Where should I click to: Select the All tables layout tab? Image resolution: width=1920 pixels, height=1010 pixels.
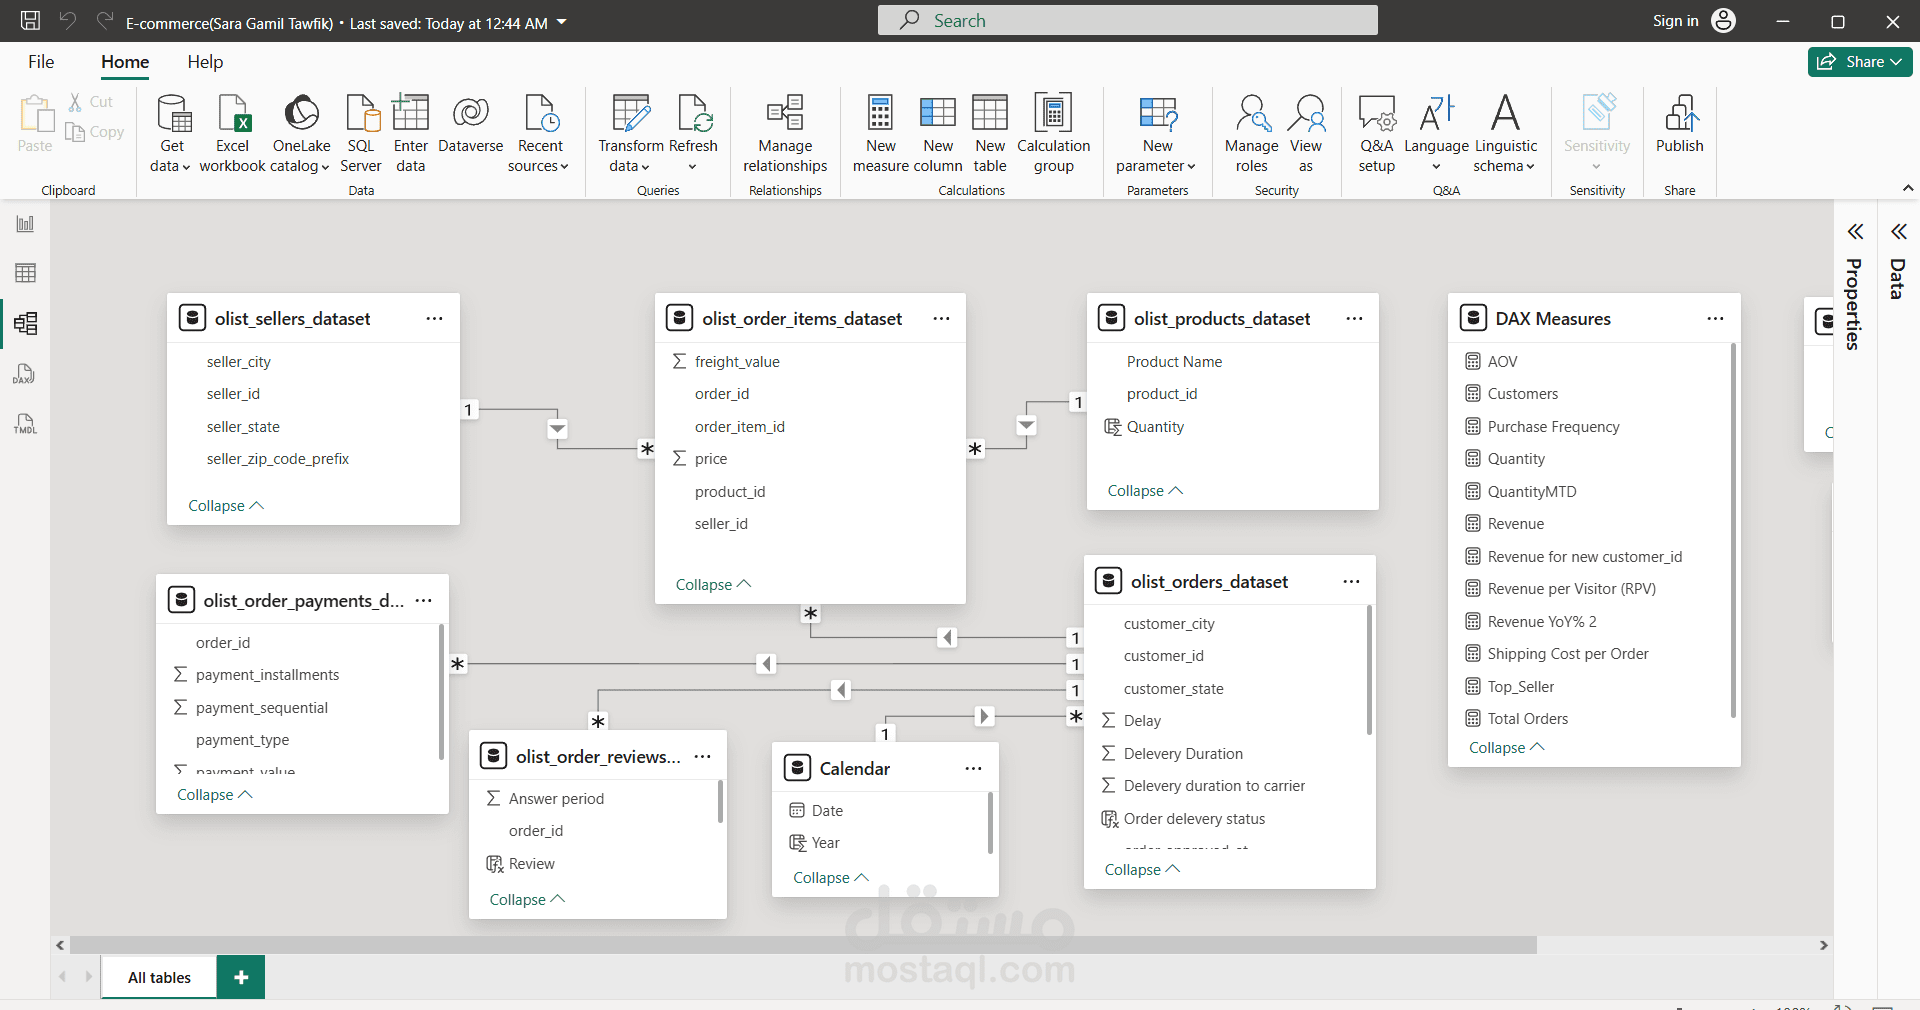(x=159, y=978)
